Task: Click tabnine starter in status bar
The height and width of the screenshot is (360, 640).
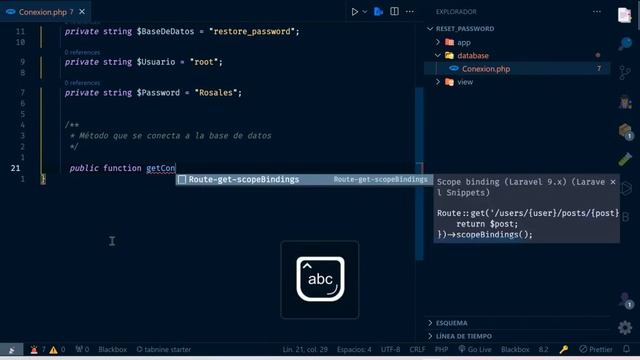Action: coord(163,349)
